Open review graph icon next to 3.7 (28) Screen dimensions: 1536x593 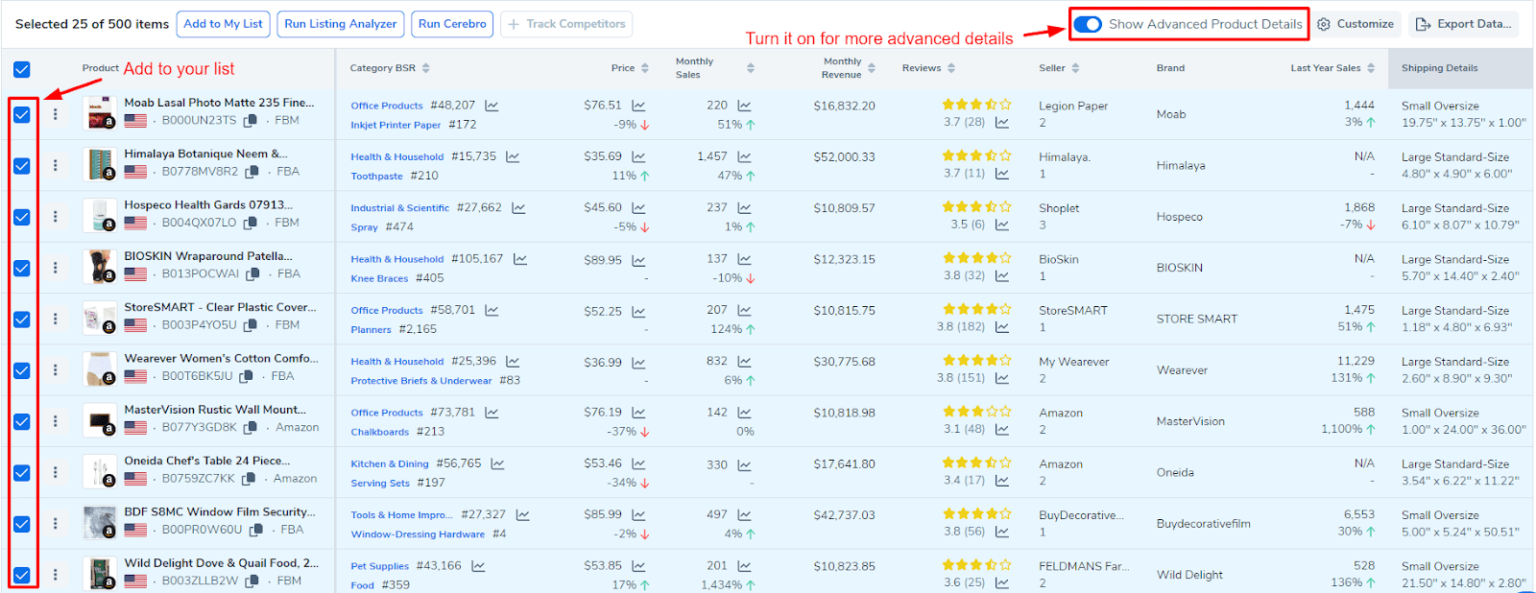(1002, 123)
